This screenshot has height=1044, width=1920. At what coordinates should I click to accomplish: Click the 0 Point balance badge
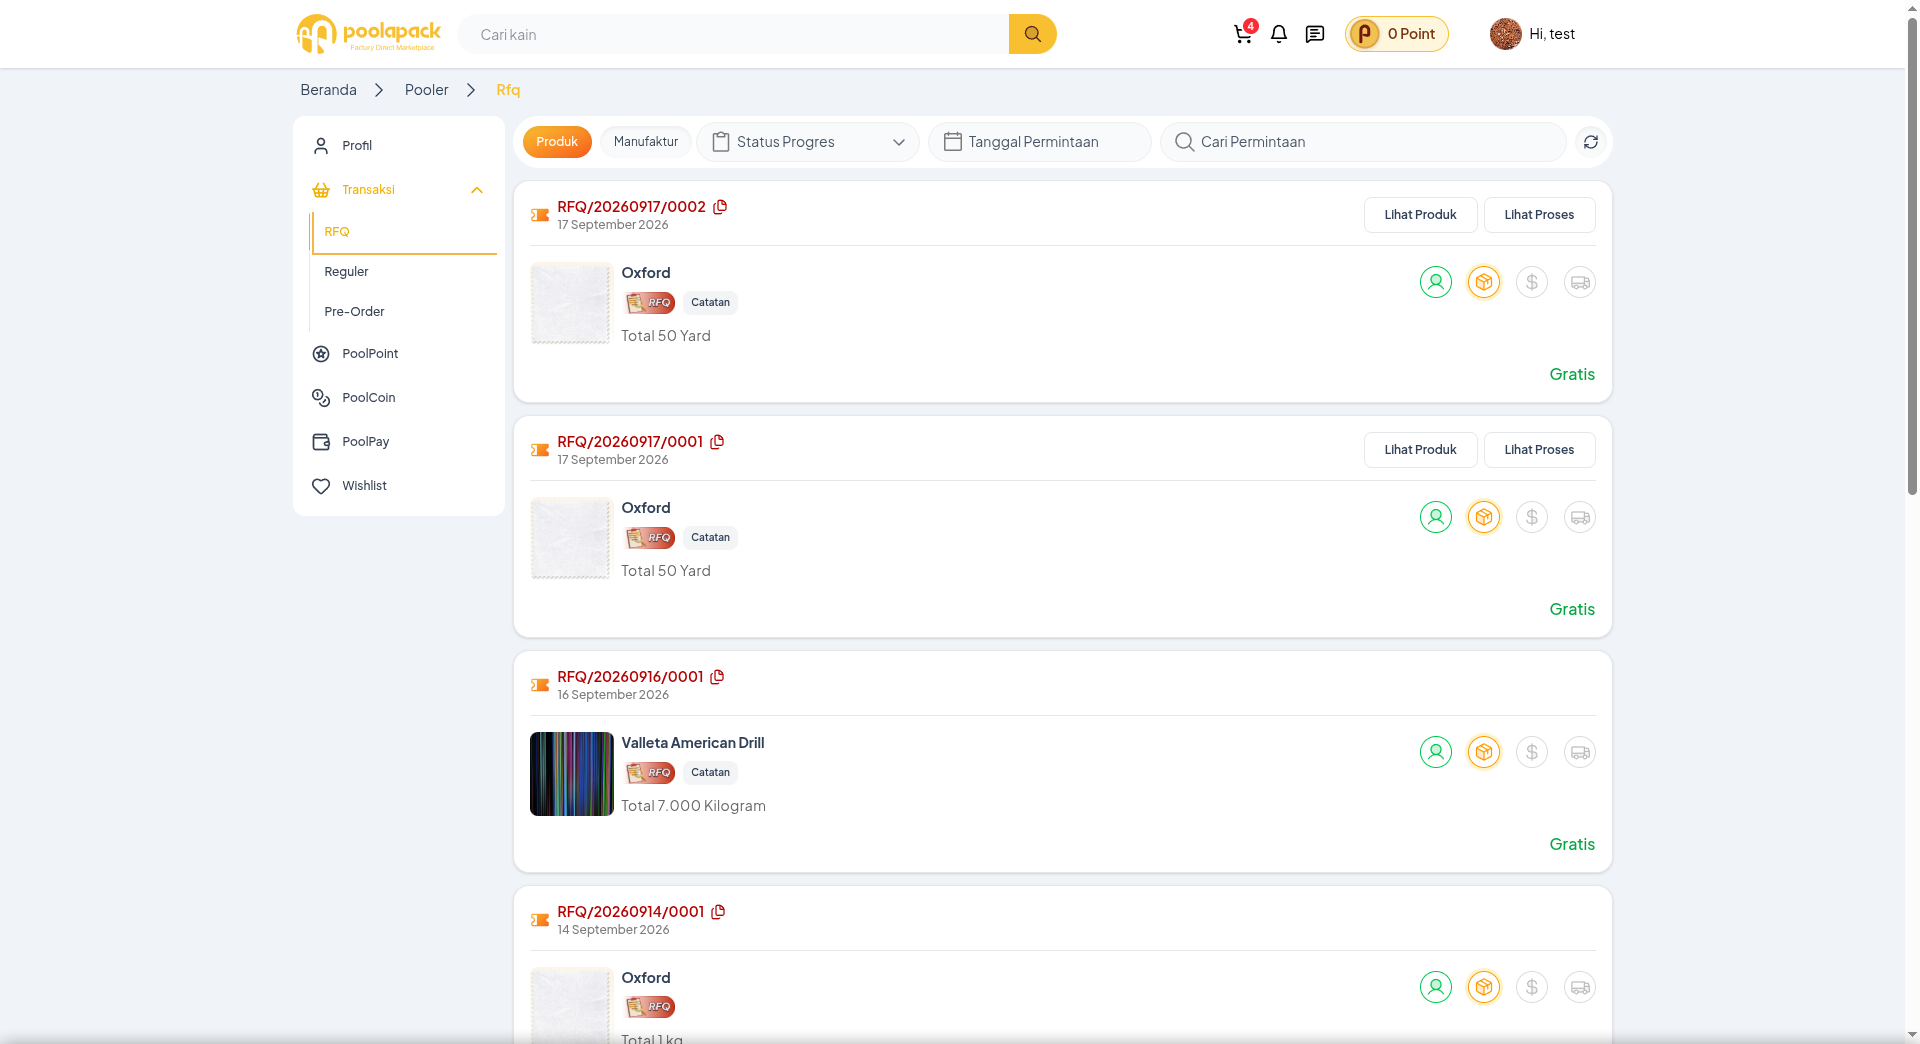click(1397, 34)
